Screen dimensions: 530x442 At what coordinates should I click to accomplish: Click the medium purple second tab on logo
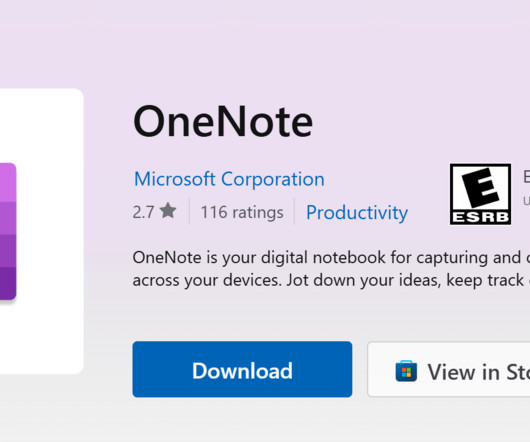(x=8, y=218)
